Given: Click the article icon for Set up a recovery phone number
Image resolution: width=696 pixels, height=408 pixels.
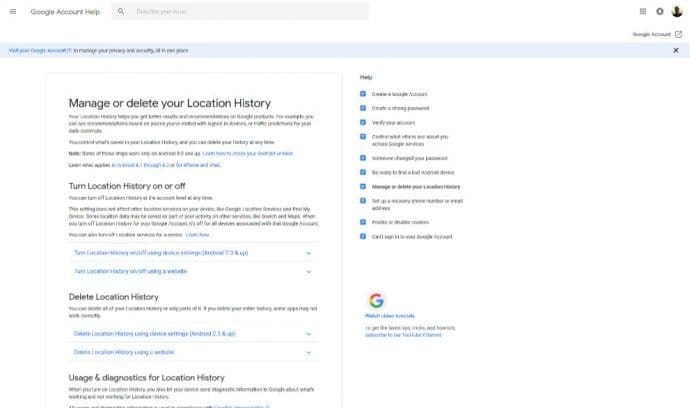Looking at the screenshot, I should pos(363,201).
